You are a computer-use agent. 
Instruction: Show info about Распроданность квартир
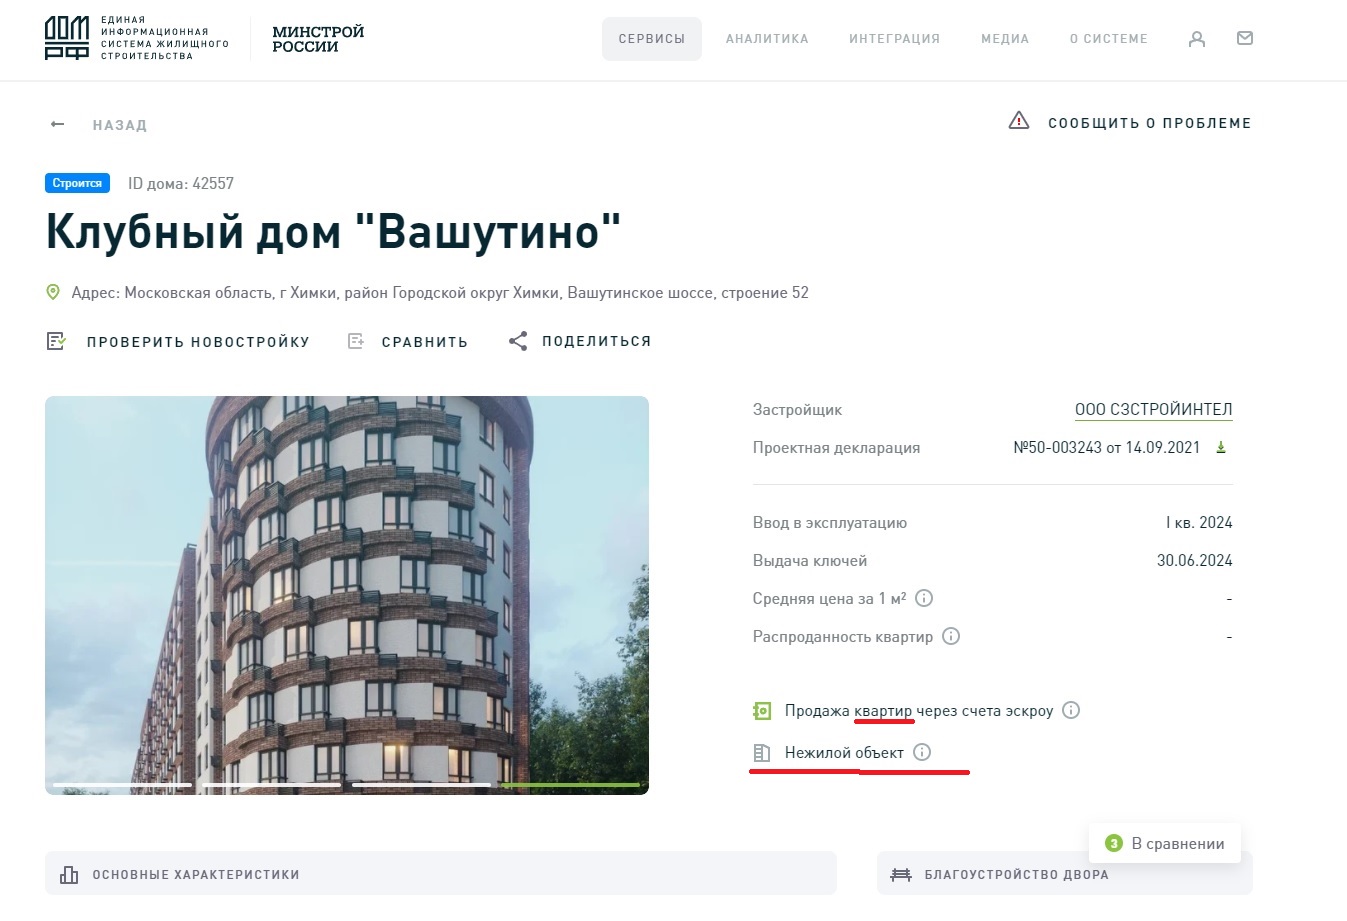point(951,636)
